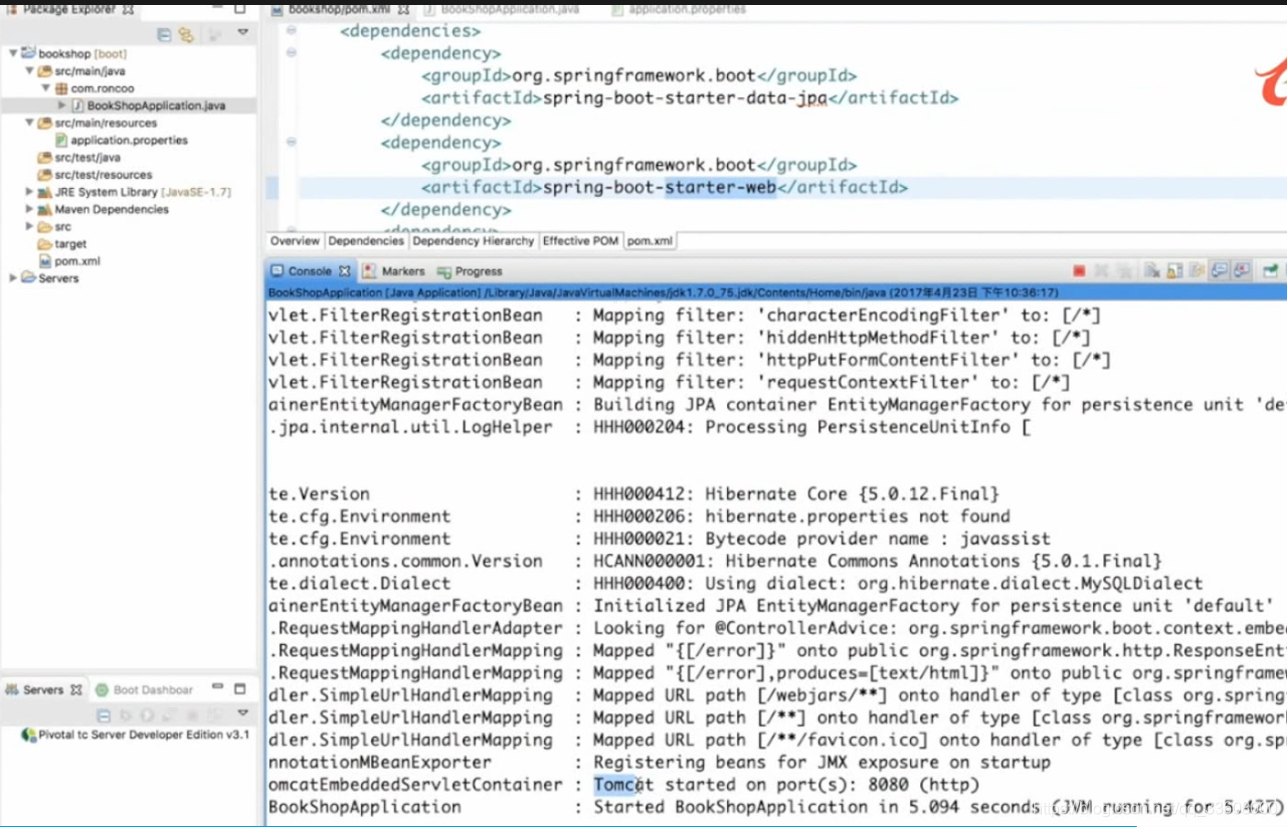The image size is (1287, 827).
Task: Collapse com.roncoo package node
Action: (x=45, y=88)
